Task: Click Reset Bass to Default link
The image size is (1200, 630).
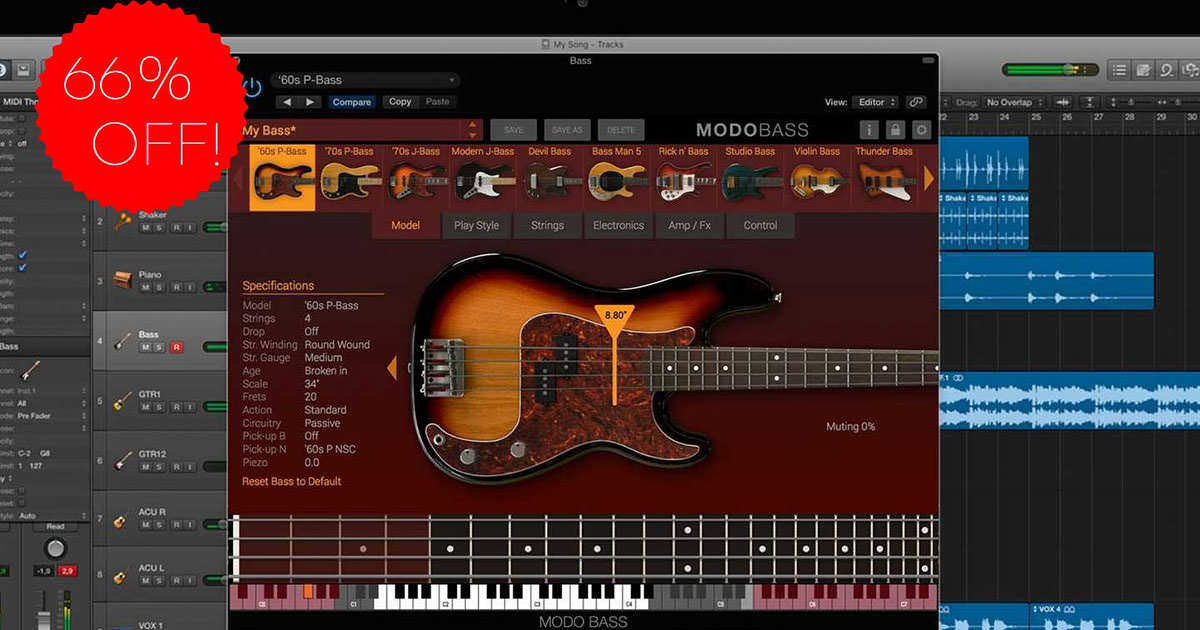Action: coord(291,481)
